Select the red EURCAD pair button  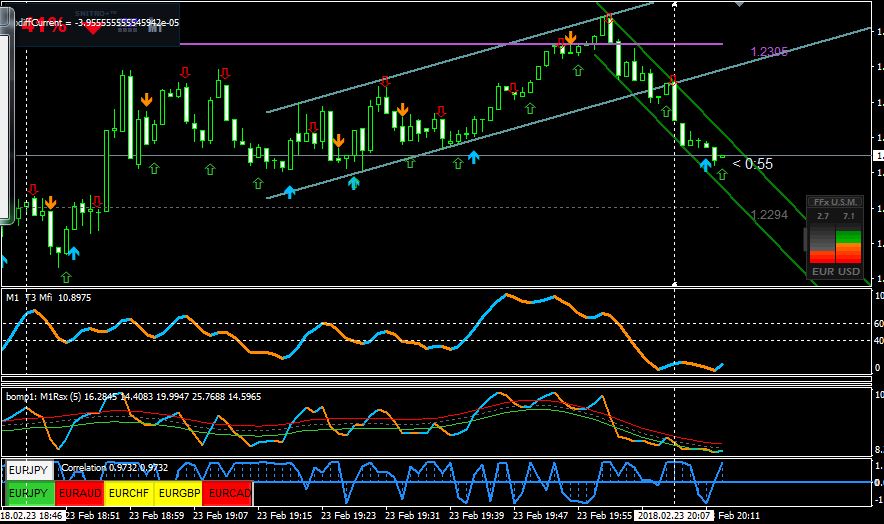pyautogui.click(x=228, y=493)
